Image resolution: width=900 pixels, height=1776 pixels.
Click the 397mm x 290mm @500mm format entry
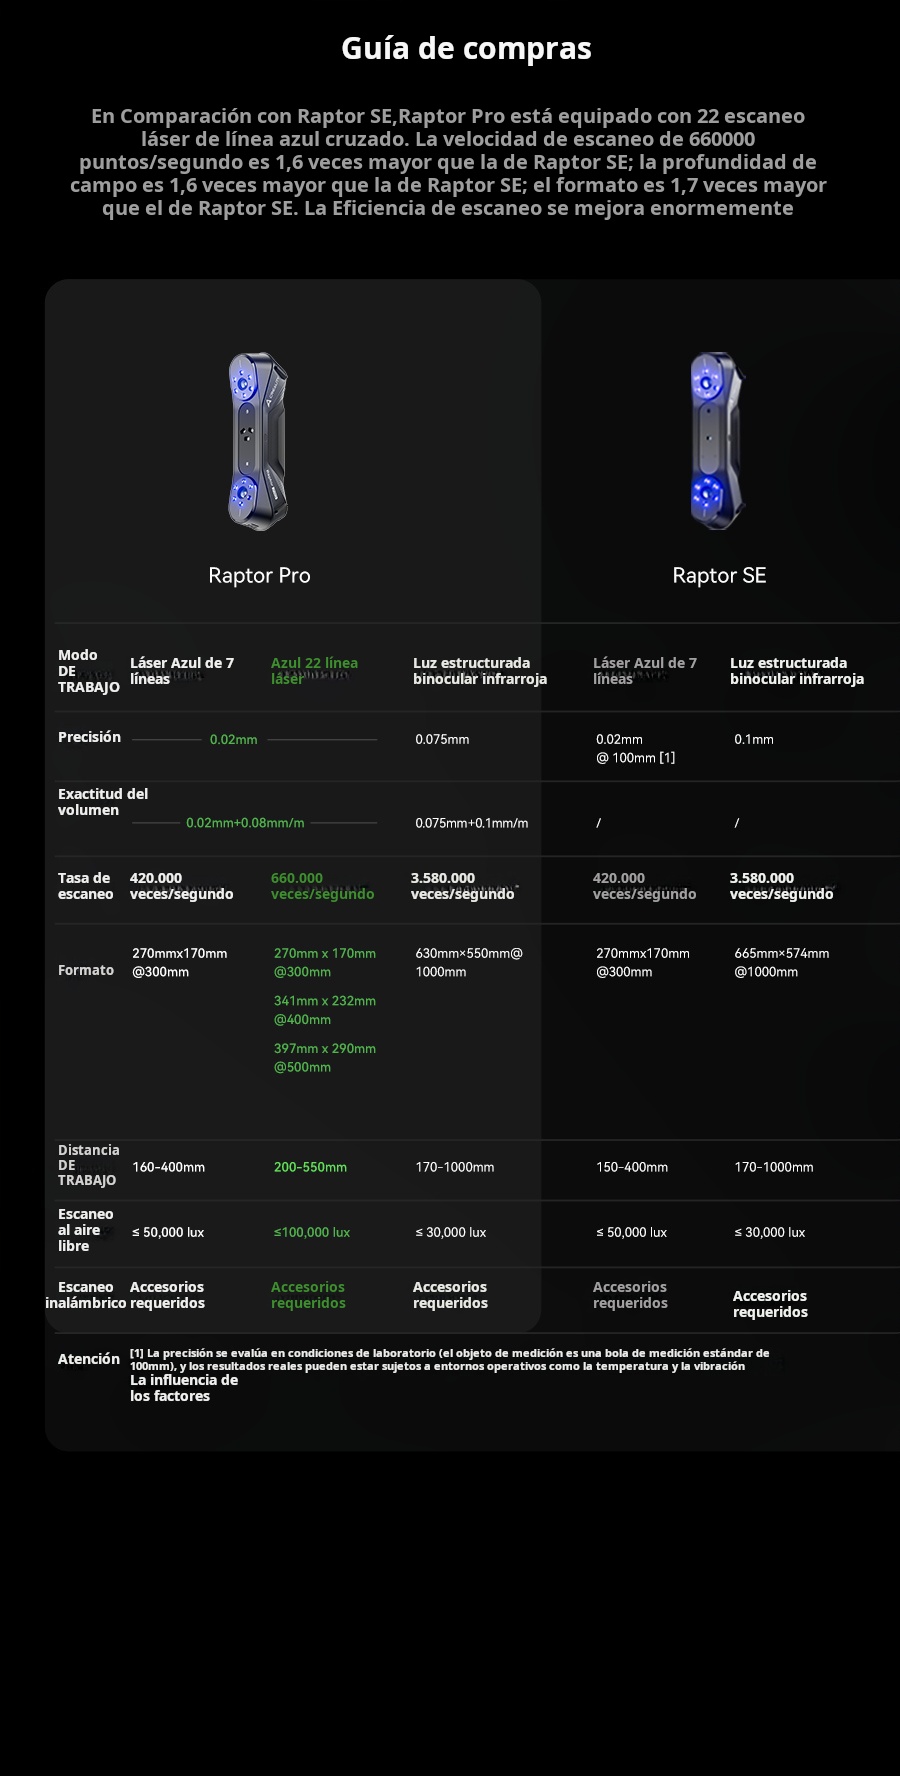coord(325,1058)
